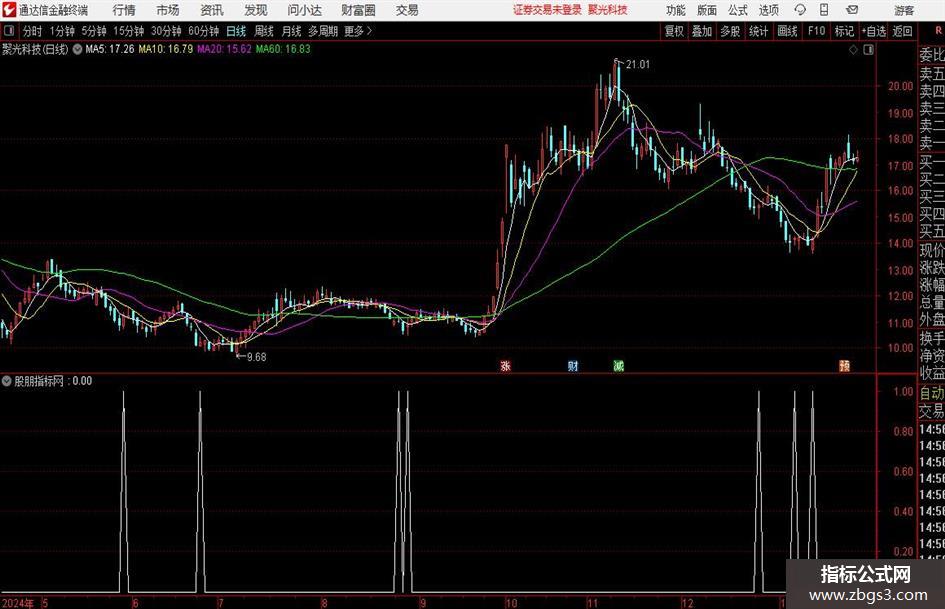Screen dimensions: 945x609
Task: Open the 市场 menu
Action: (x=168, y=10)
